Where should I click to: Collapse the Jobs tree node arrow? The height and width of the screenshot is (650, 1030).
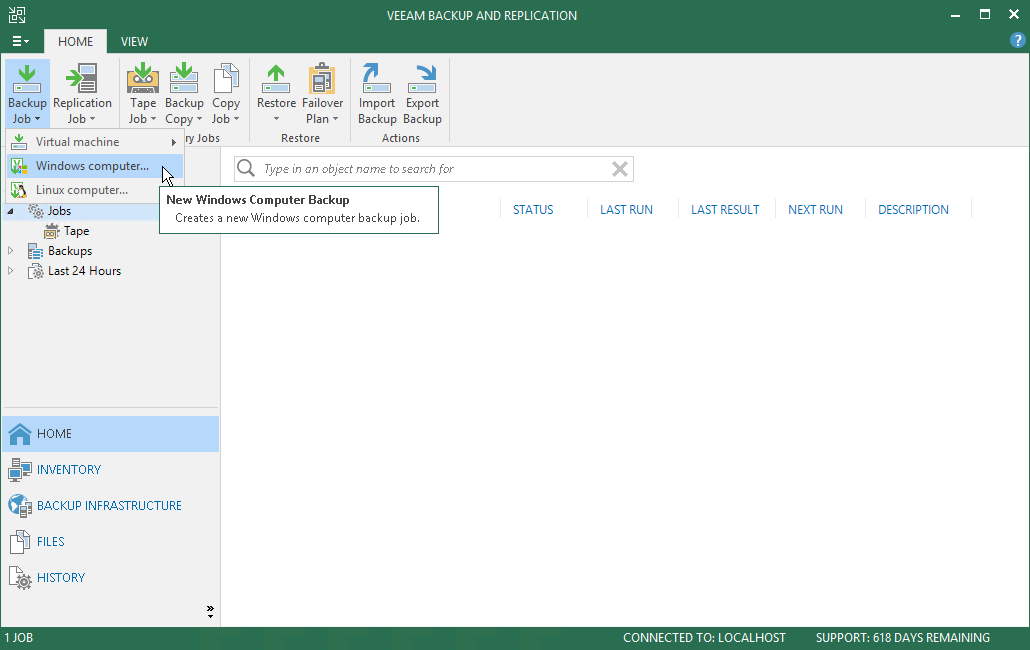(10, 211)
